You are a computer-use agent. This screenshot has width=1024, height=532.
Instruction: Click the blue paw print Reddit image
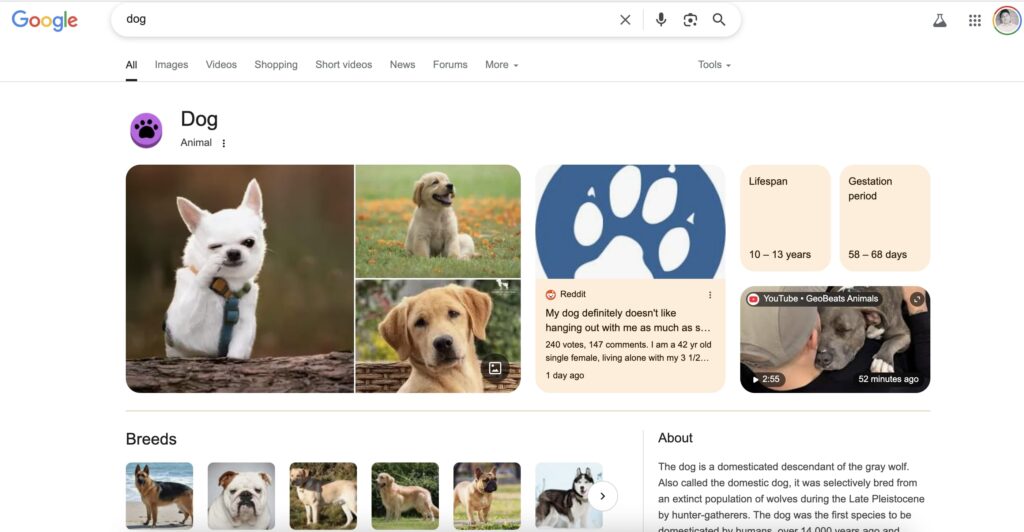click(x=630, y=221)
